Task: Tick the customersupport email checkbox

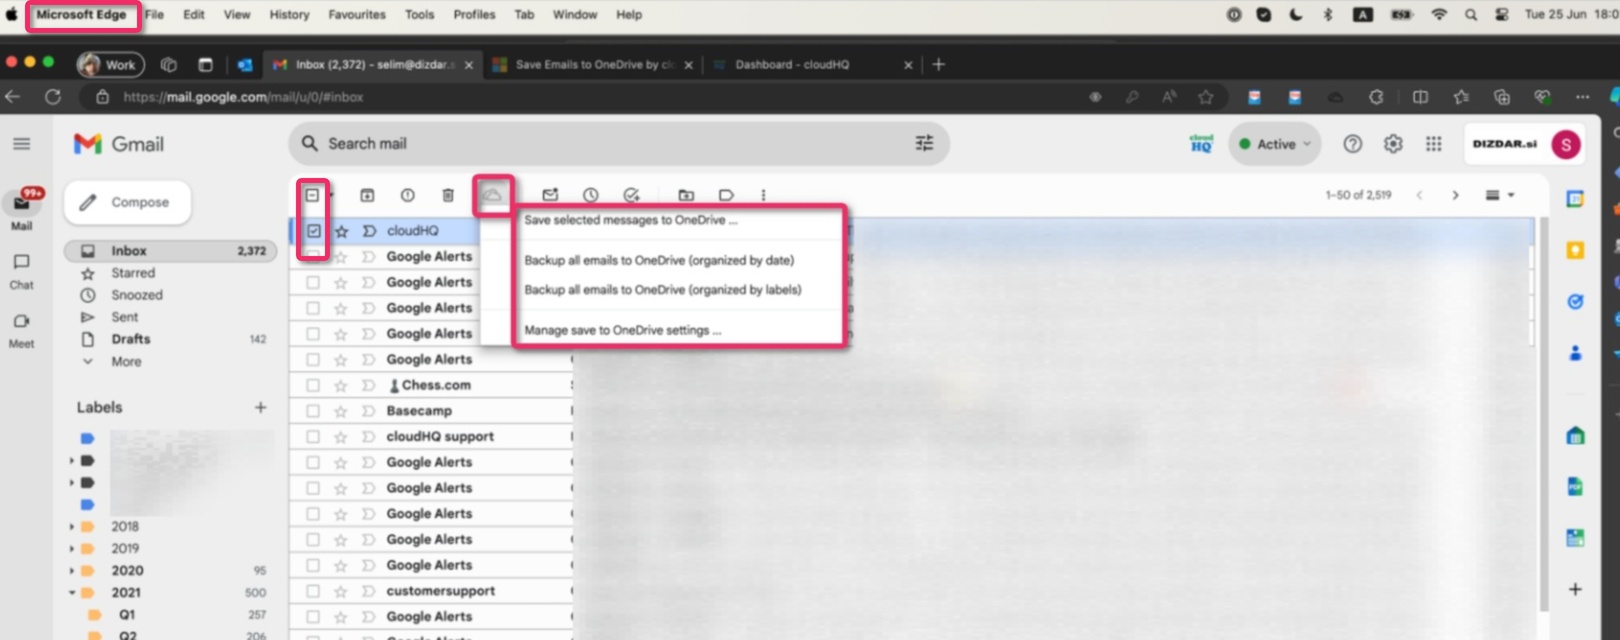Action: [313, 591]
